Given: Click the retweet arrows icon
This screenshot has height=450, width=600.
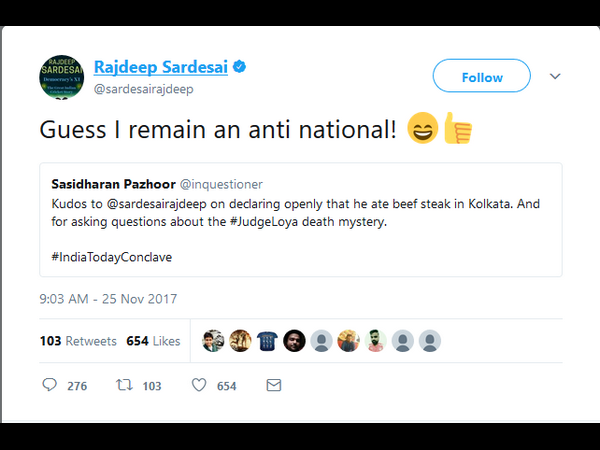Looking at the screenshot, I should (x=125, y=385).
